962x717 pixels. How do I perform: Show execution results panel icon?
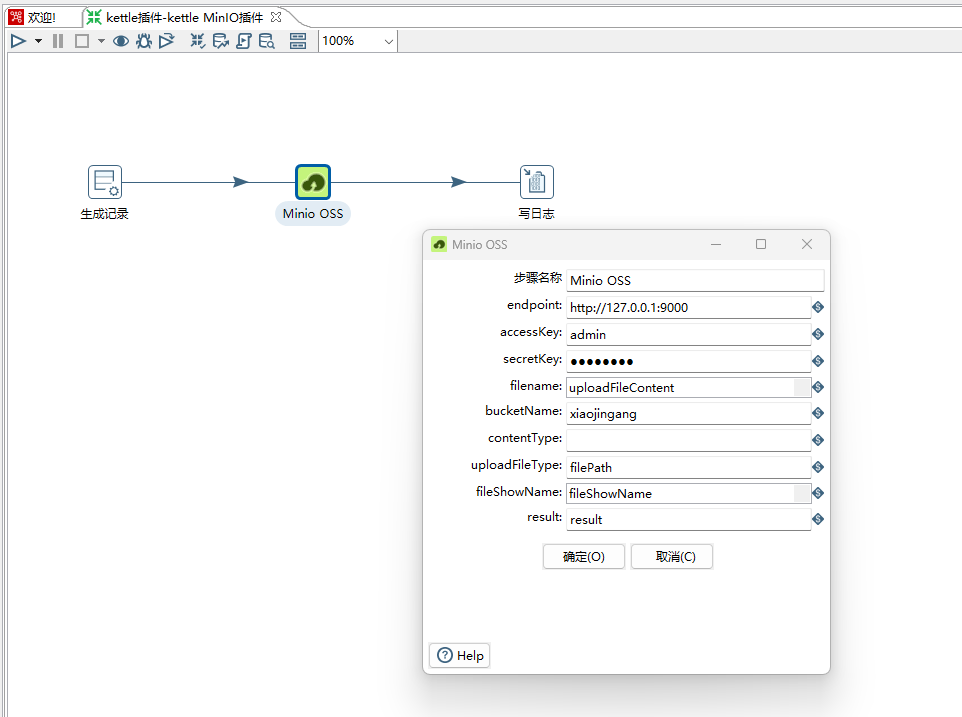click(x=298, y=41)
